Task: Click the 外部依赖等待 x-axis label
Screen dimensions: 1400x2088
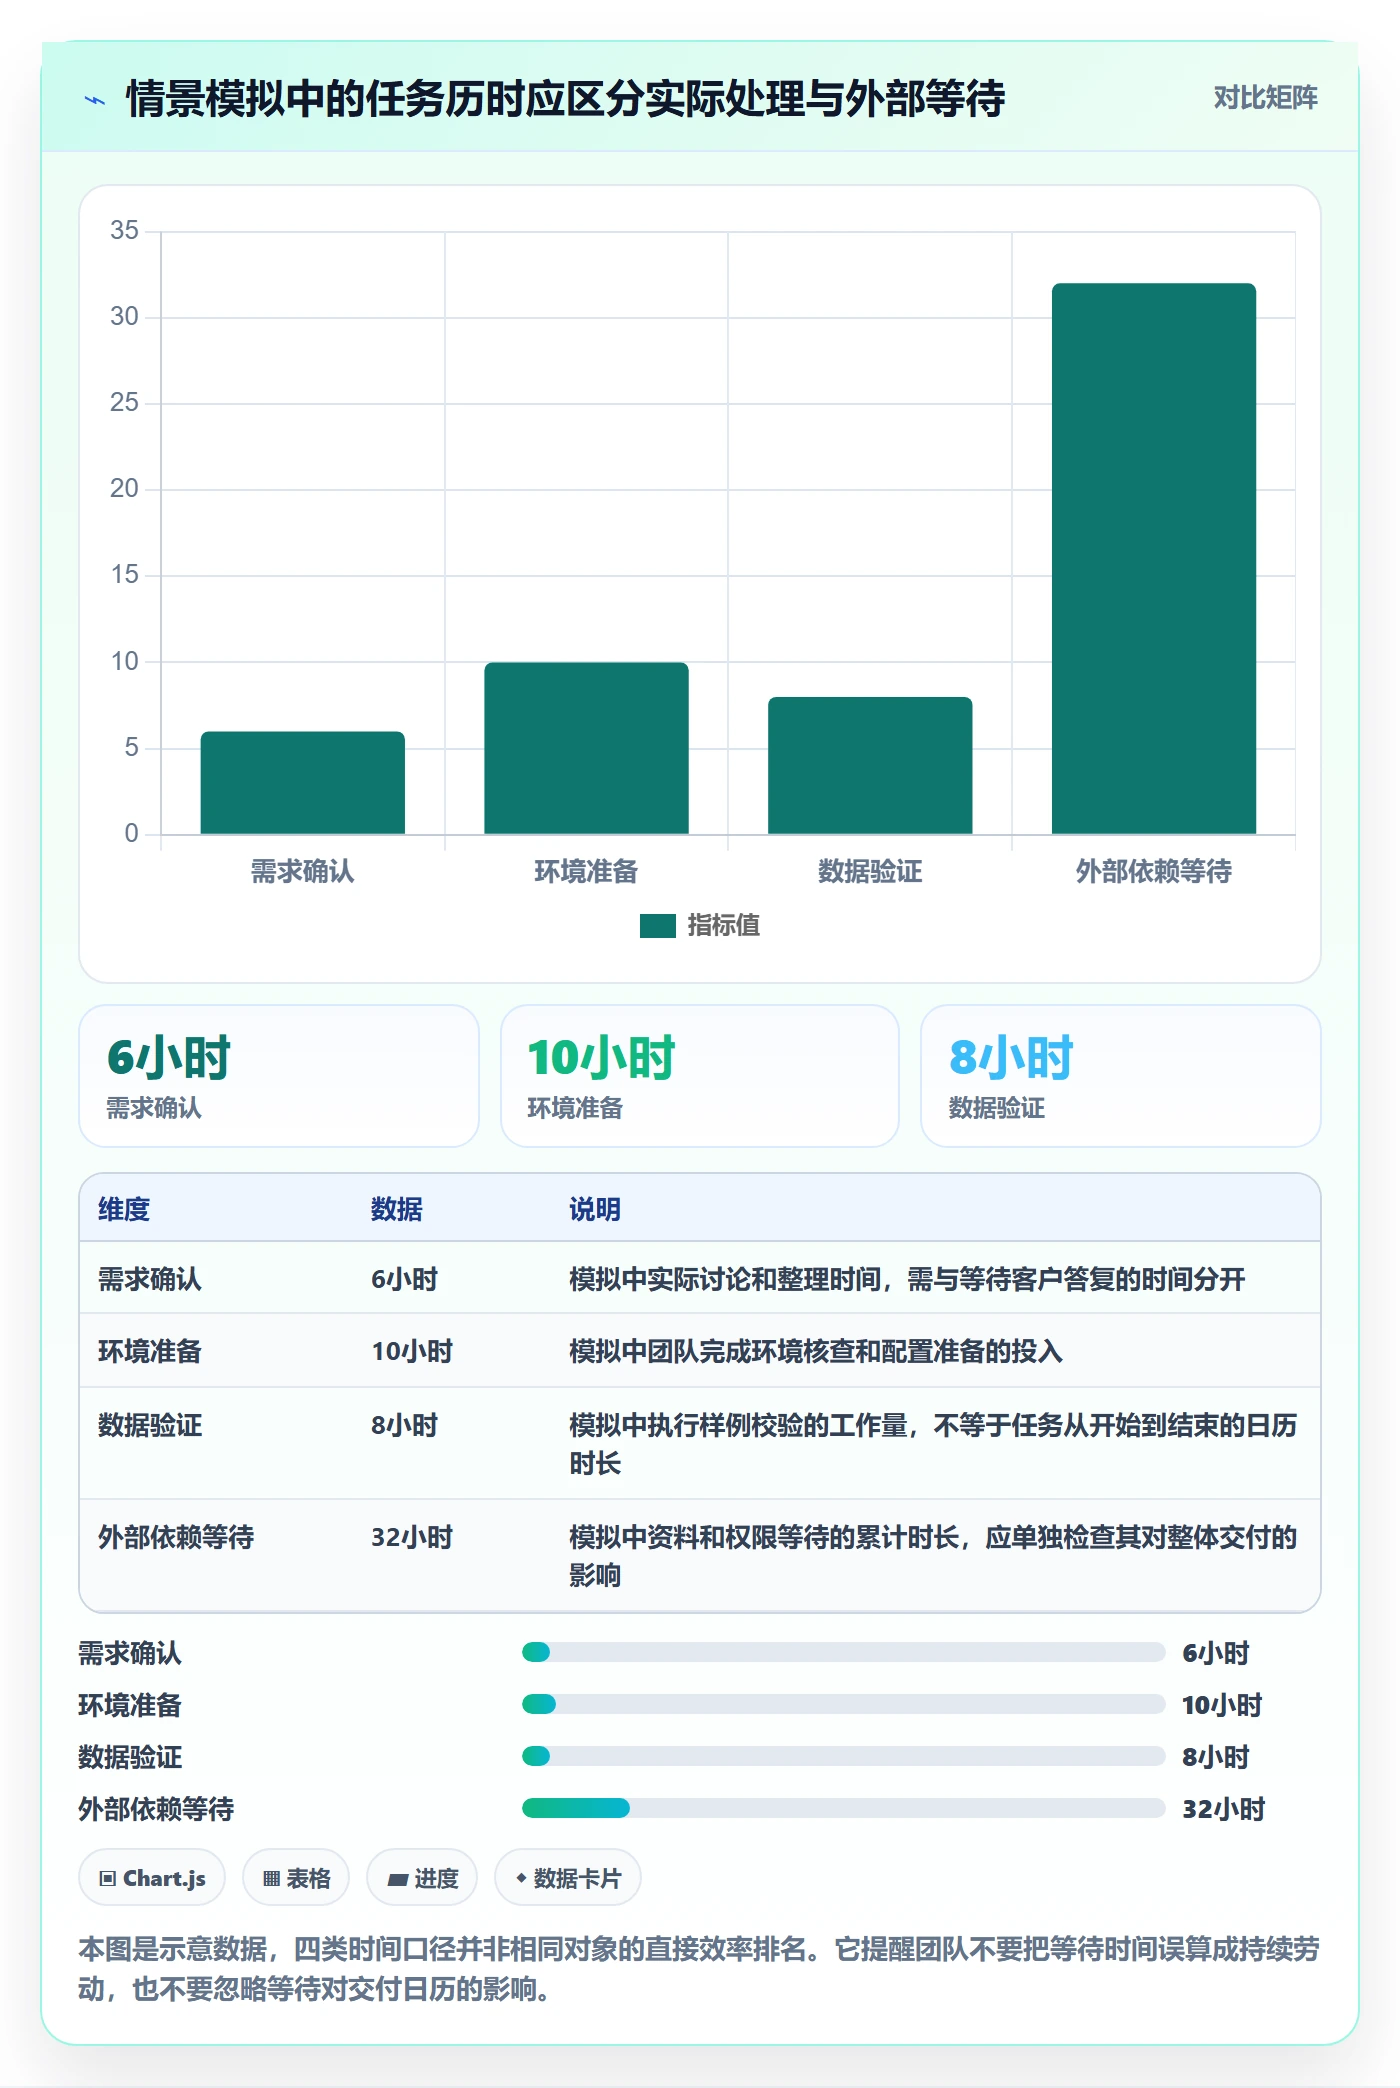Action: click(x=1154, y=872)
